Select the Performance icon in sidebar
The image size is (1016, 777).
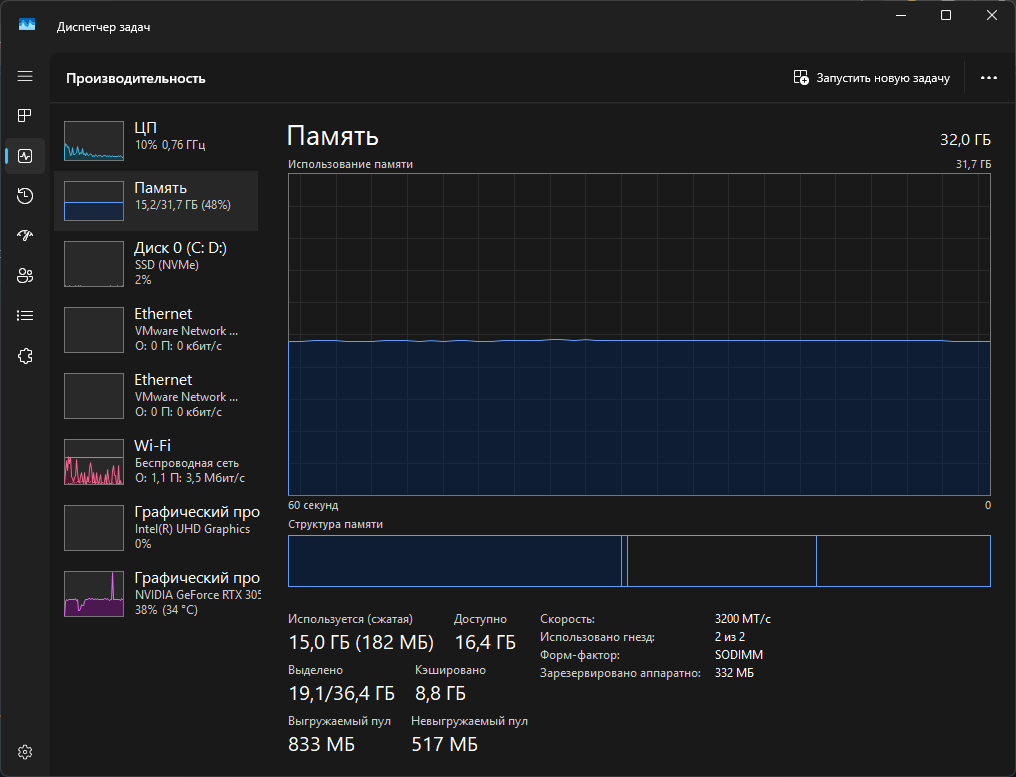(x=25, y=156)
